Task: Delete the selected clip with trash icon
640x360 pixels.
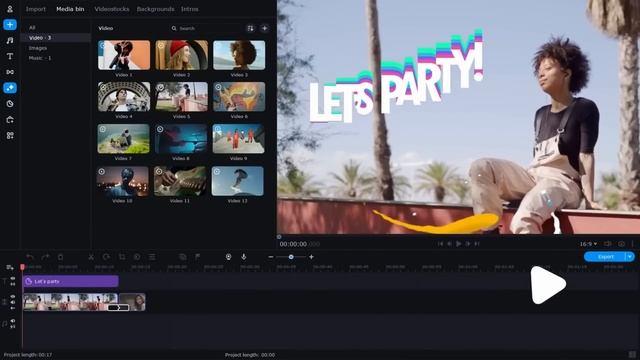Action: [60, 257]
